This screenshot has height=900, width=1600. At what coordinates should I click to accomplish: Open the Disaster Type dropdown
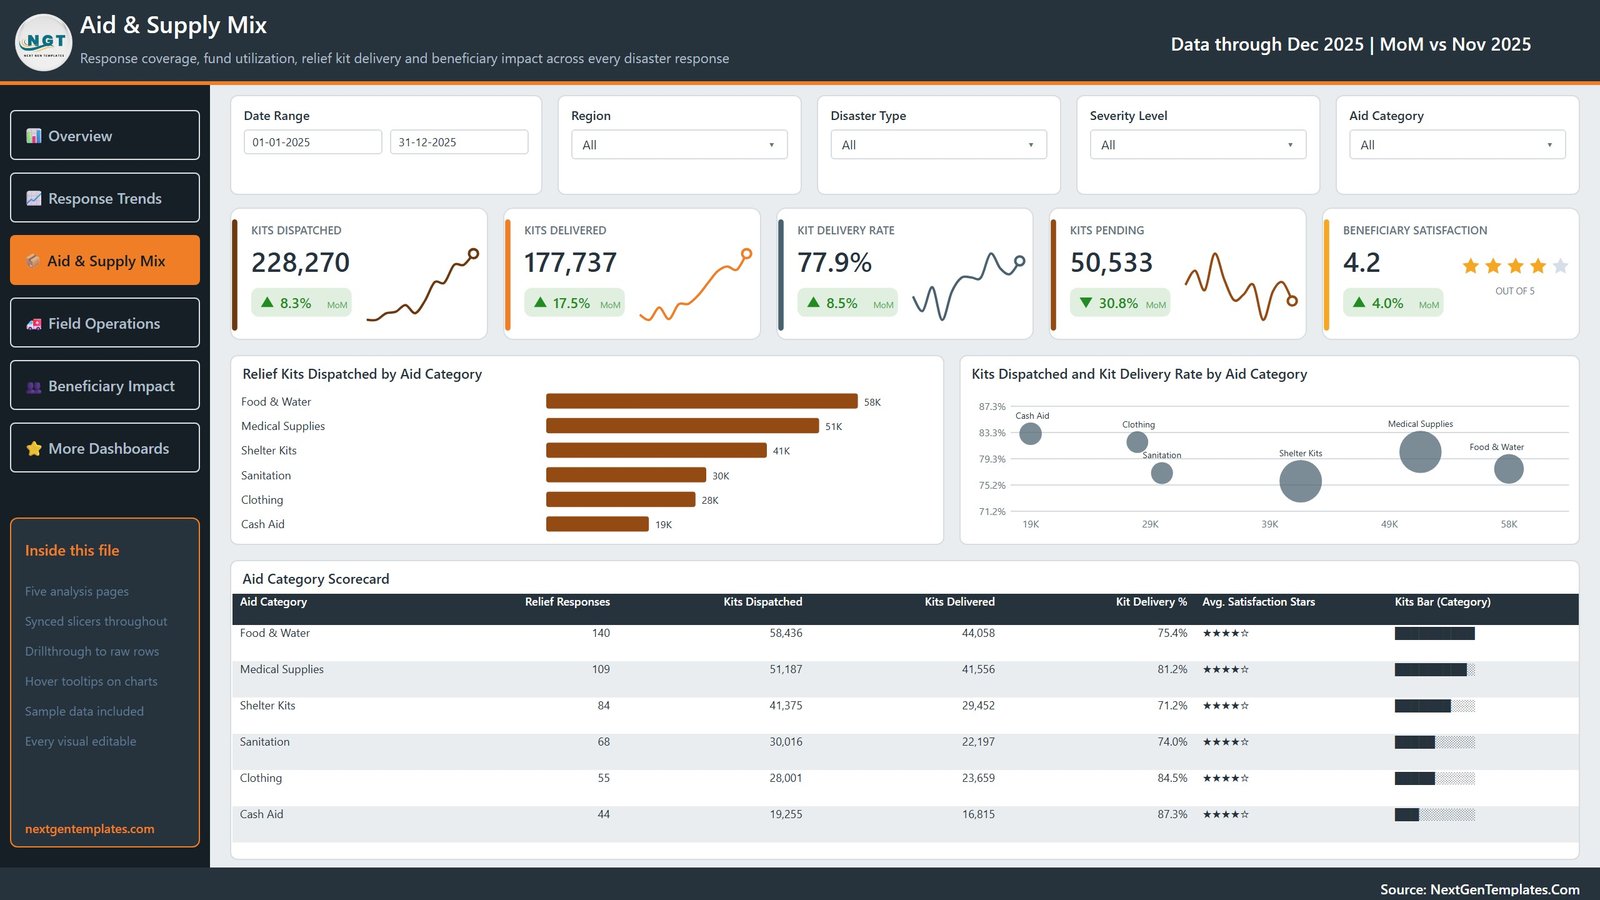pos(938,145)
